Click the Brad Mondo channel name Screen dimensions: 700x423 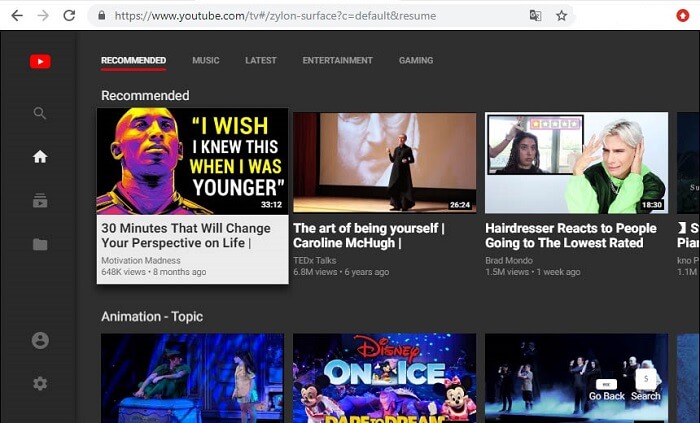tap(509, 260)
